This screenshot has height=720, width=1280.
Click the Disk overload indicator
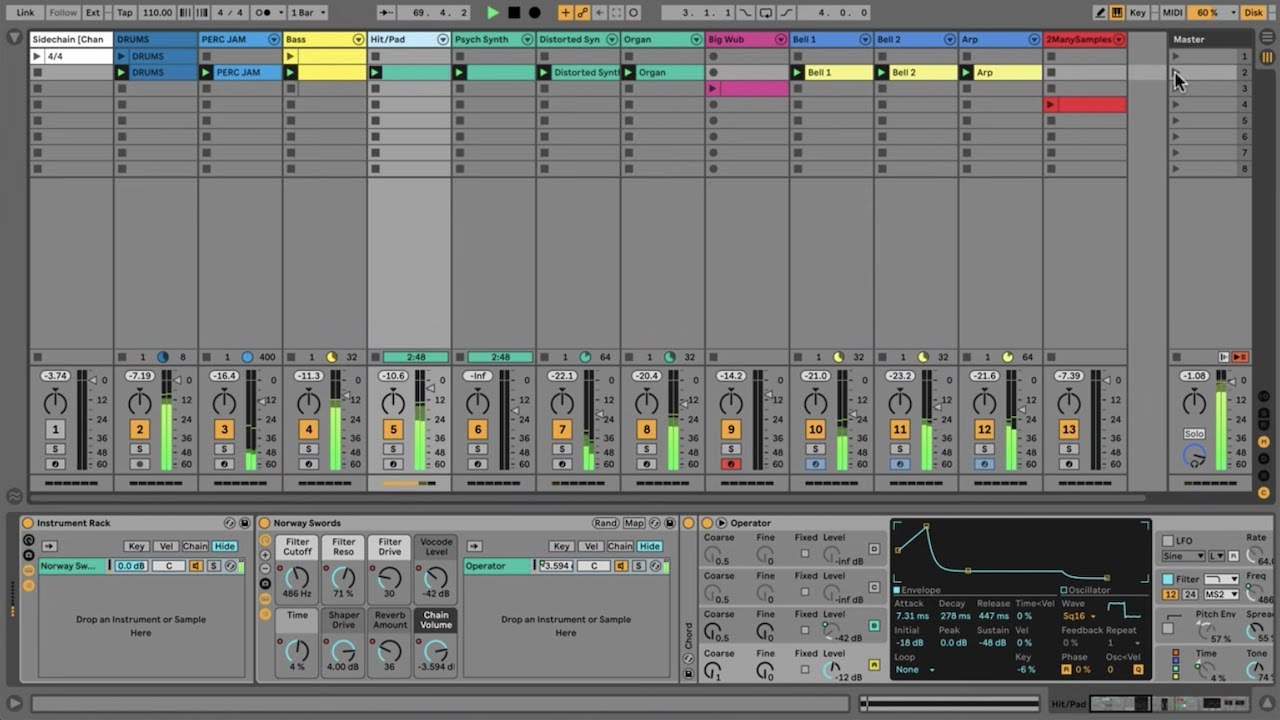1253,13
